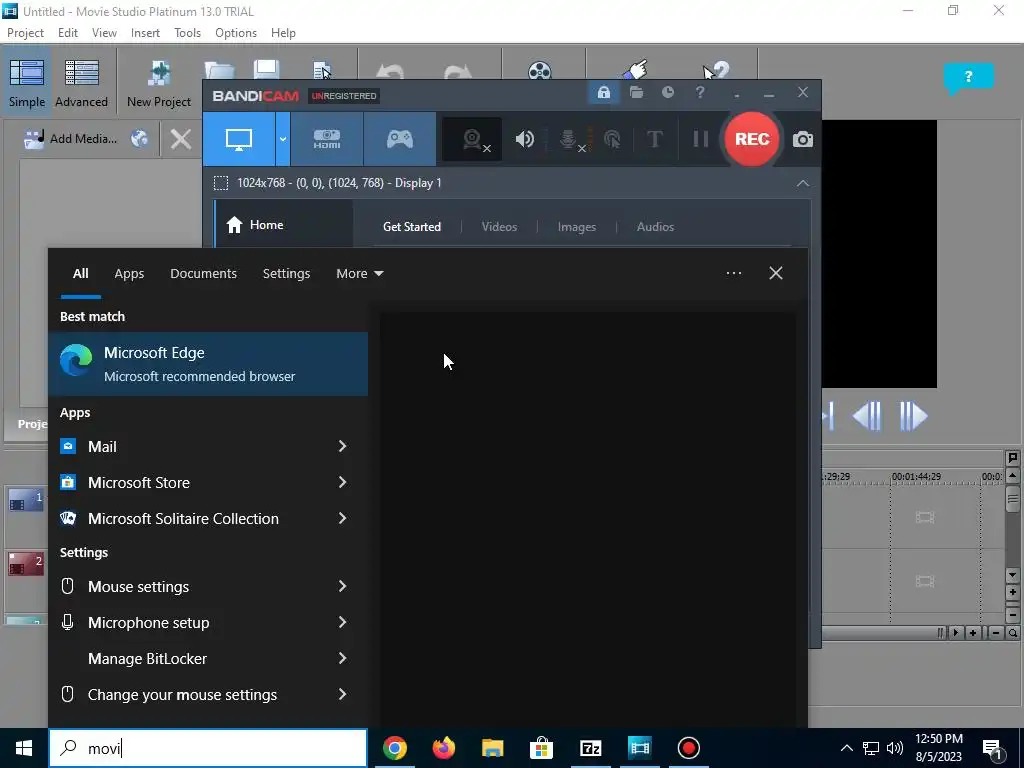Click Add Media in Movie Studio
Image resolution: width=1024 pixels, height=768 pixels.
pyautogui.click(x=71, y=138)
